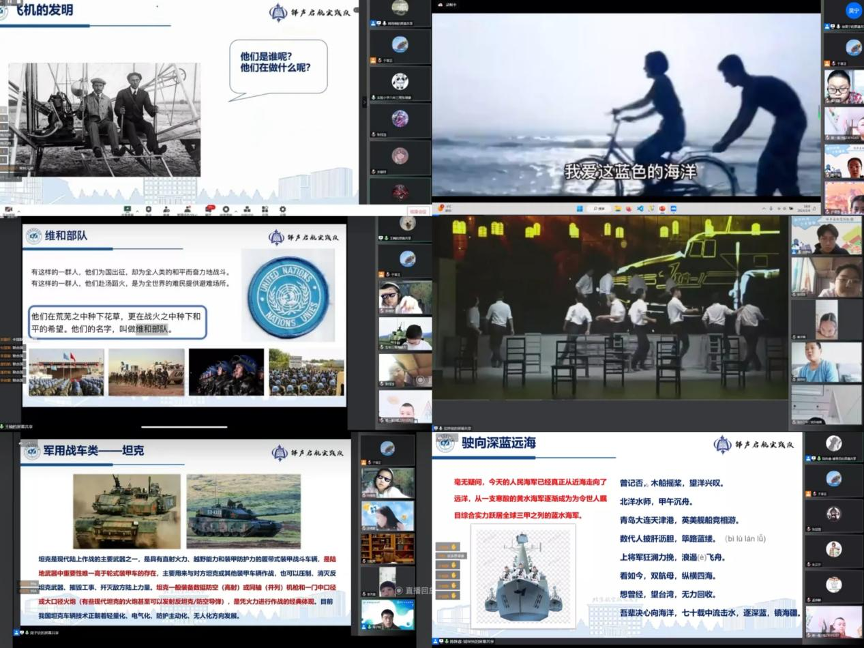Open the chat icon with red badge
This screenshot has height=650, width=864.
pos(209,209)
